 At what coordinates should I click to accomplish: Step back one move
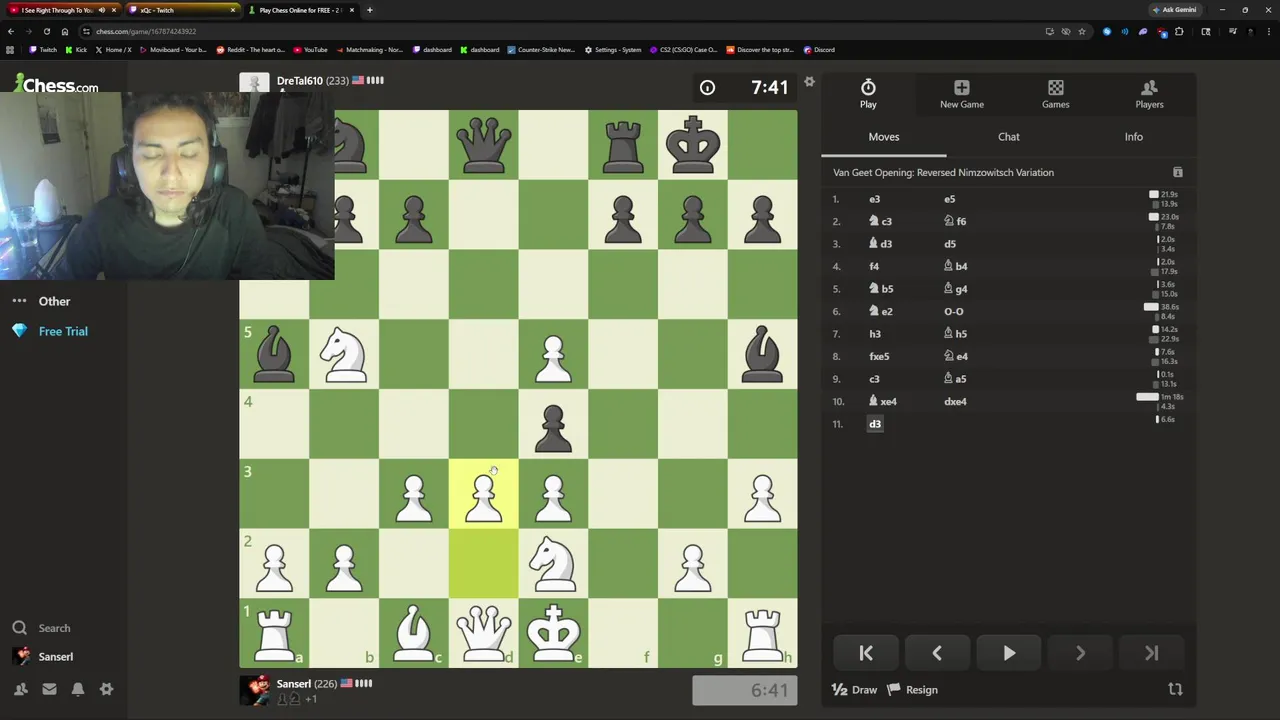click(x=937, y=653)
